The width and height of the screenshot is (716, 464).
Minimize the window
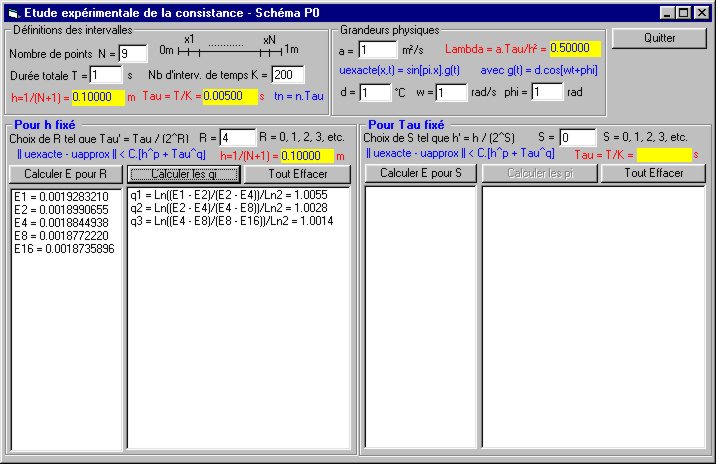coord(668,13)
